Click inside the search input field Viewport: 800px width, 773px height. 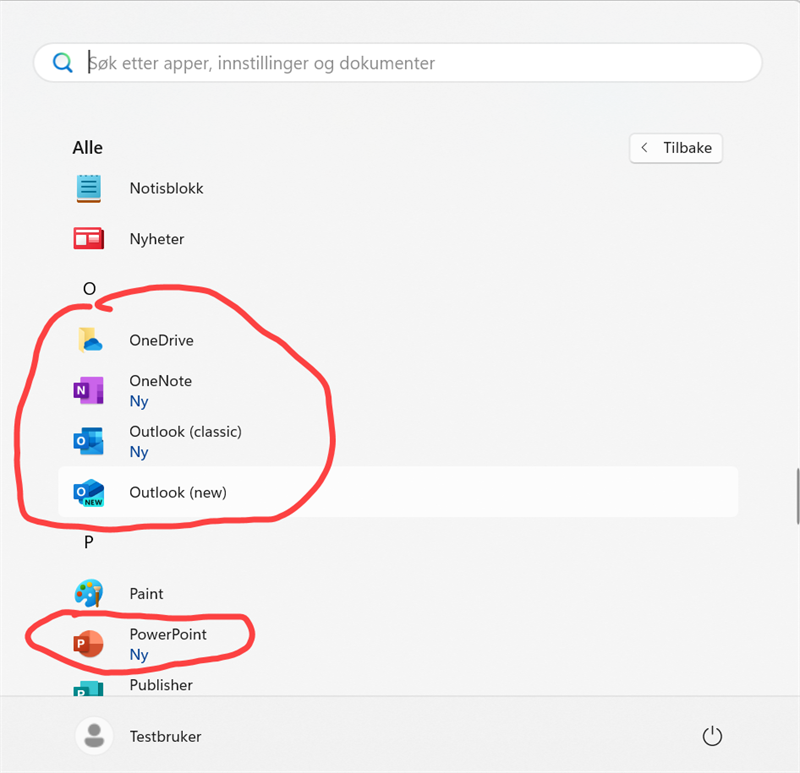tap(300, 62)
